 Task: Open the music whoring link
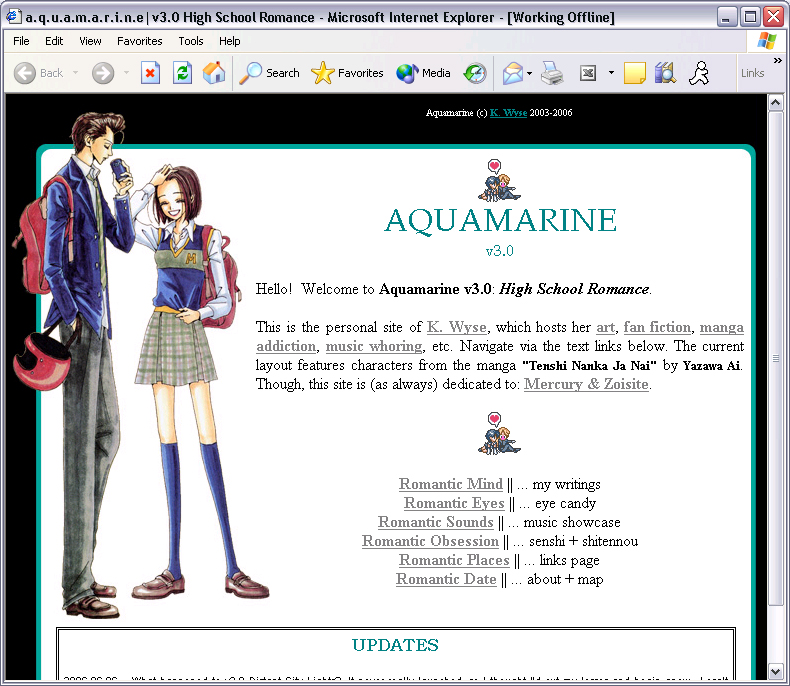[x=374, y=347]
